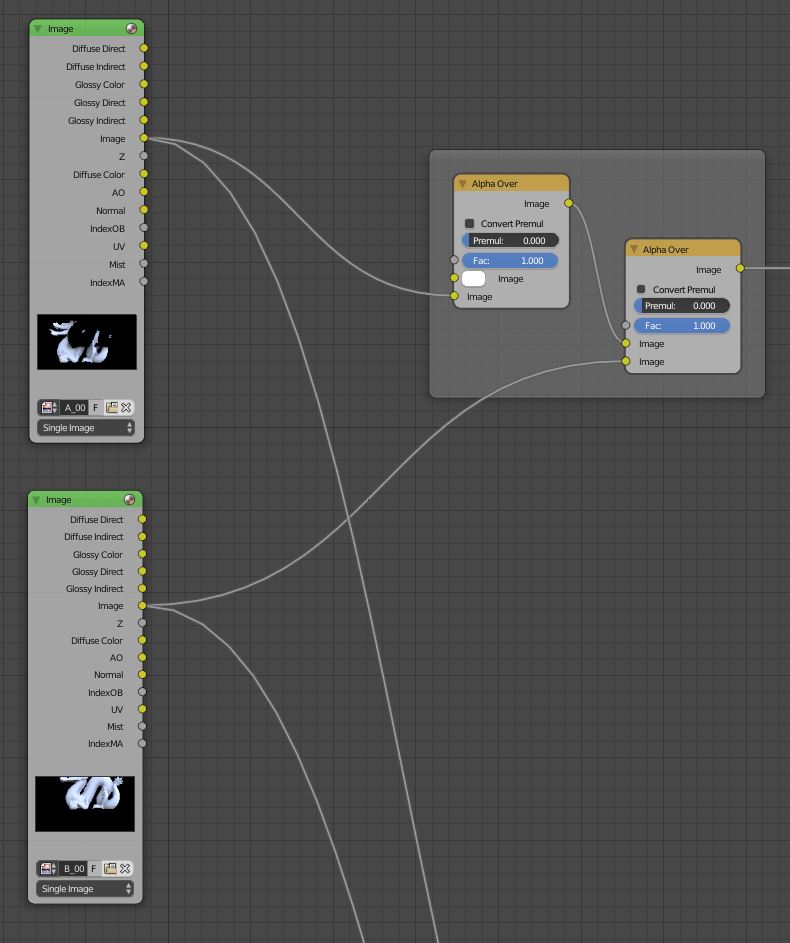Viewport: 790px width, 943px height.
Task: Select the left Alpha Over node by its title
Action: [494, 184]
